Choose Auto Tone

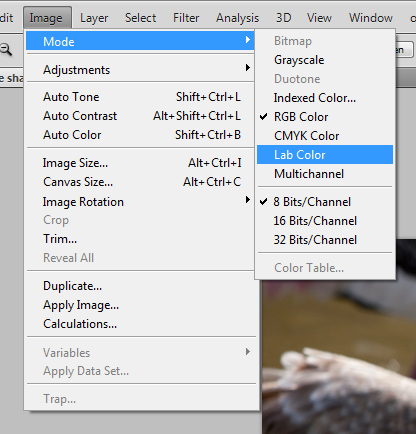[x=140, y=97]
